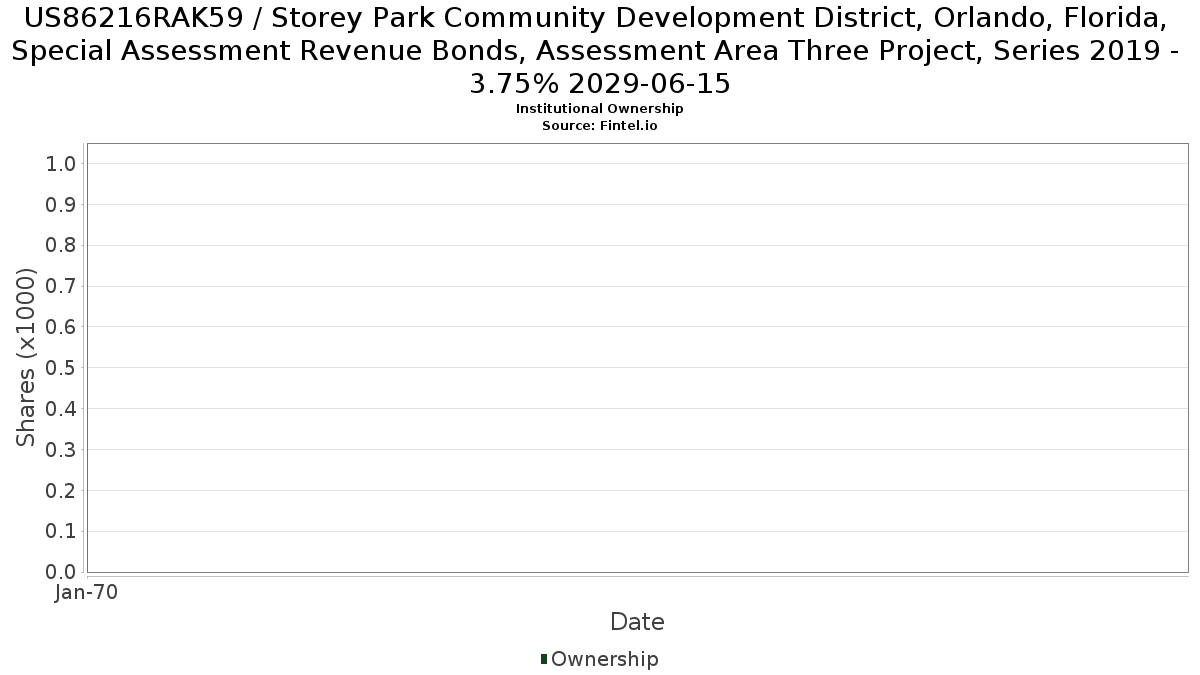Screen dimensions: 1200x675
Task: Click the 0.0 y-axis tick label
Action: pos(61,572)
